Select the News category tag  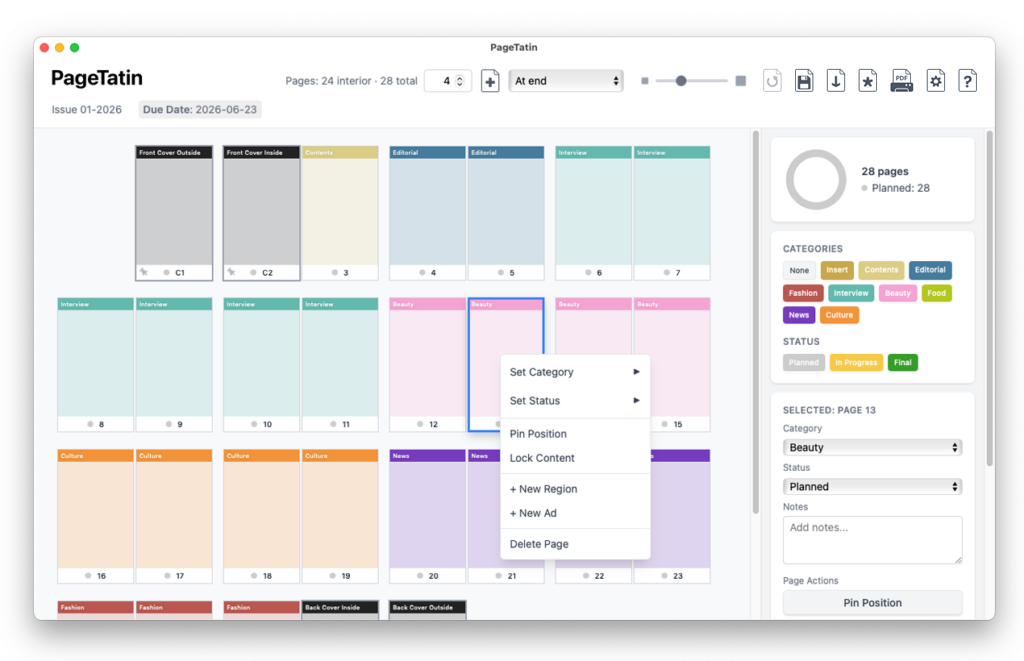click(799, 315)
